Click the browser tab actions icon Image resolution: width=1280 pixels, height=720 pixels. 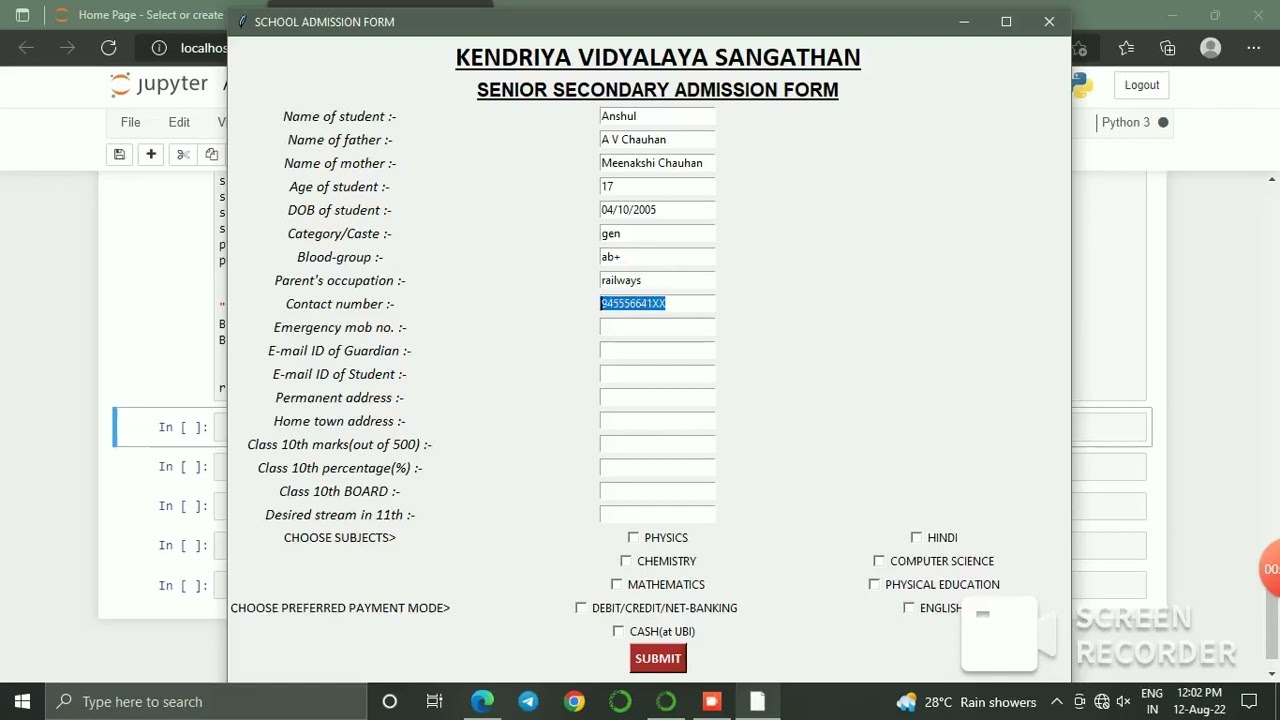pos(22,15)
